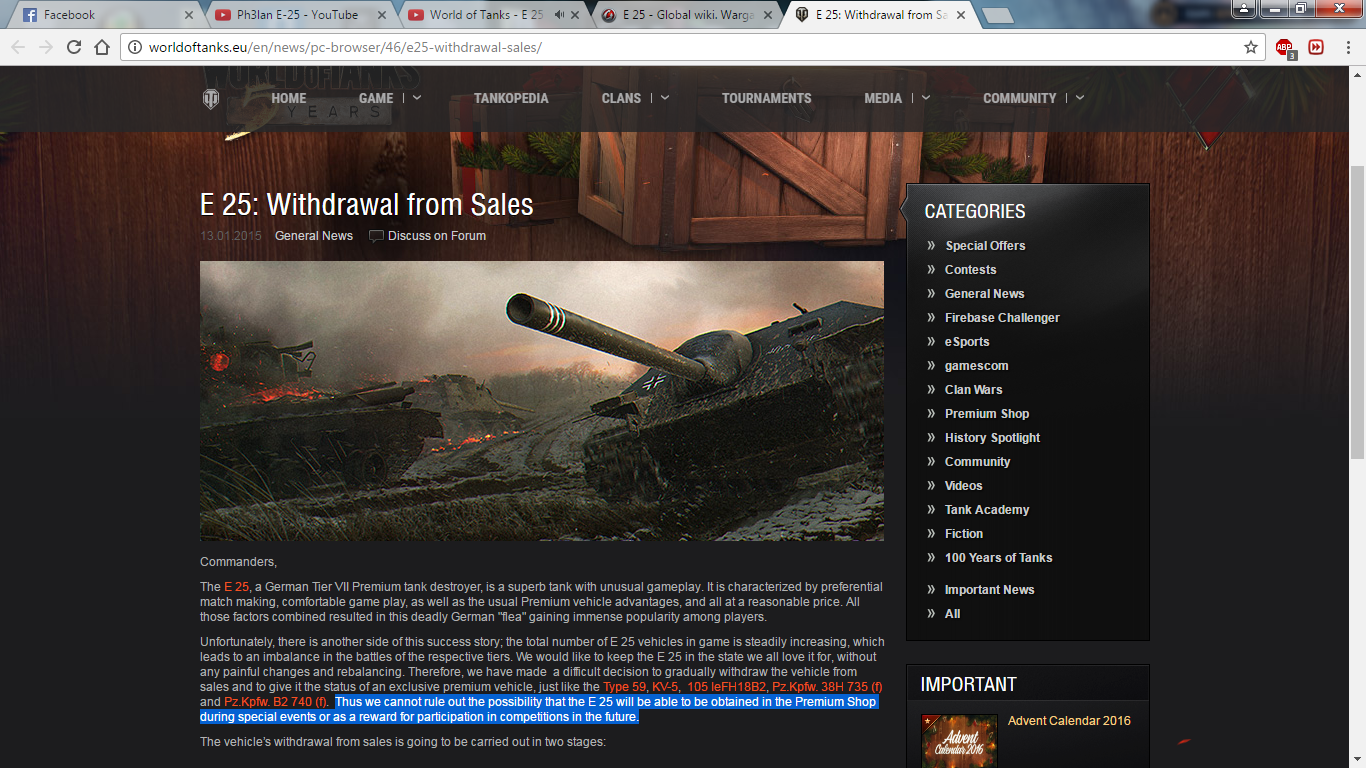Select Videos category
Screen dimensions: 1366x768
[963, 486]
